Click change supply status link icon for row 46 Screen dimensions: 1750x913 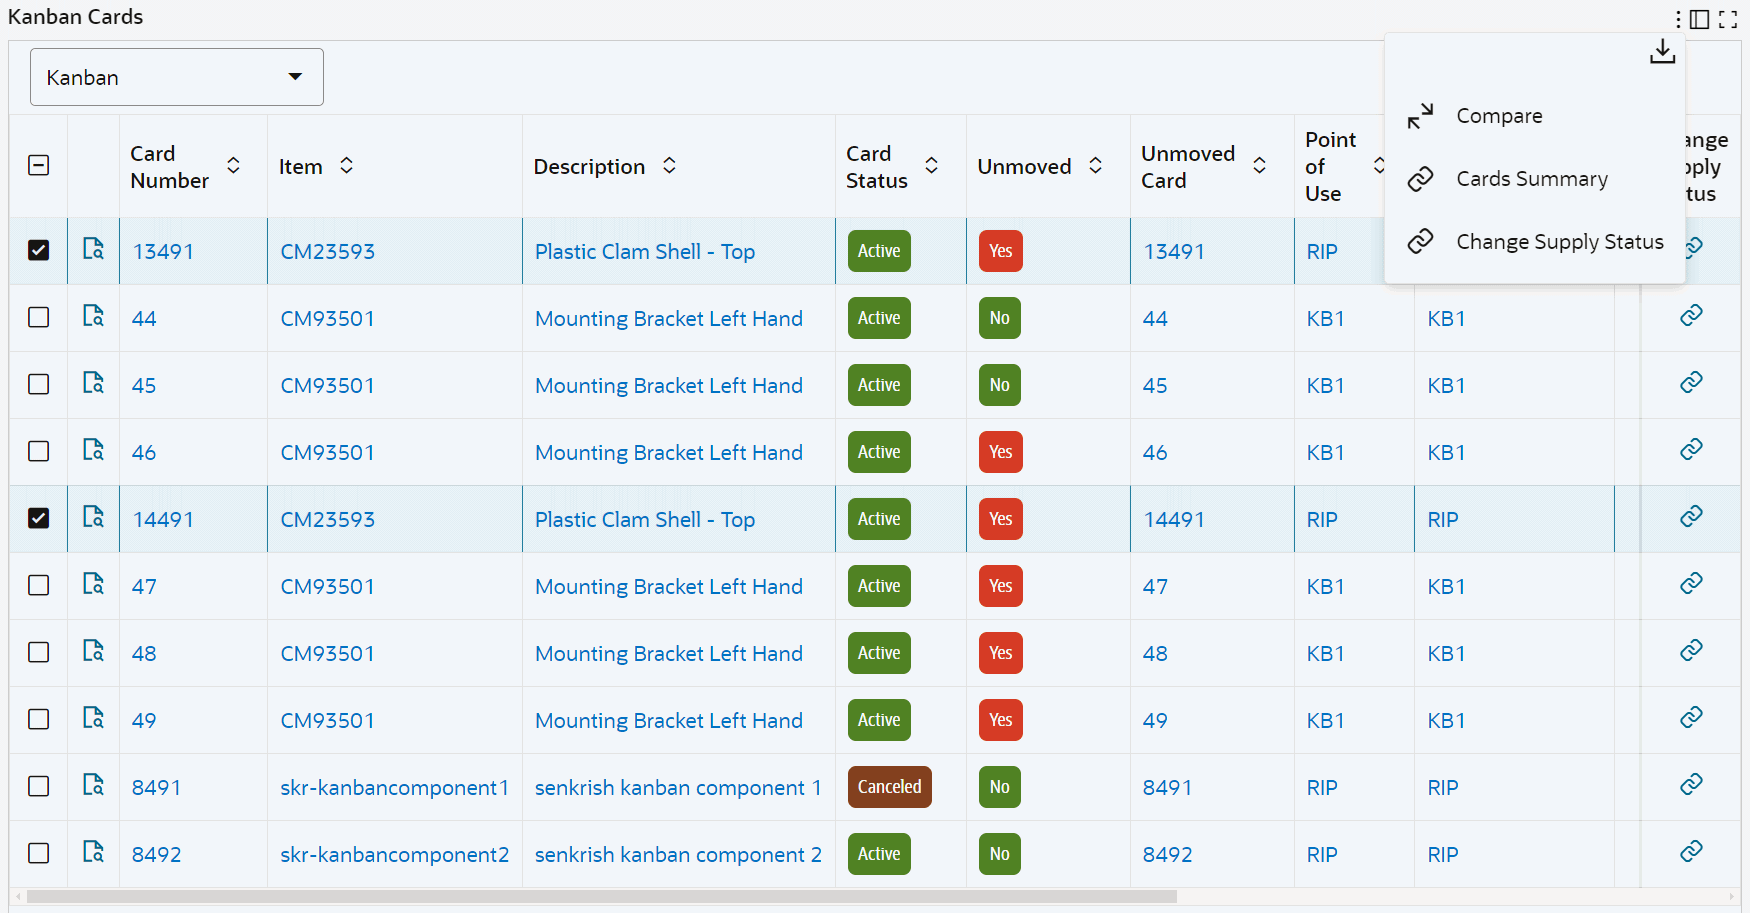1691,450
